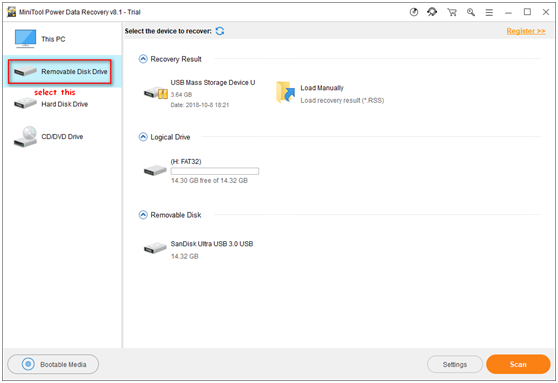The image size is (558, 383).
Task: Collapse the Recovery Result section
Action: (x=143, y=59)
